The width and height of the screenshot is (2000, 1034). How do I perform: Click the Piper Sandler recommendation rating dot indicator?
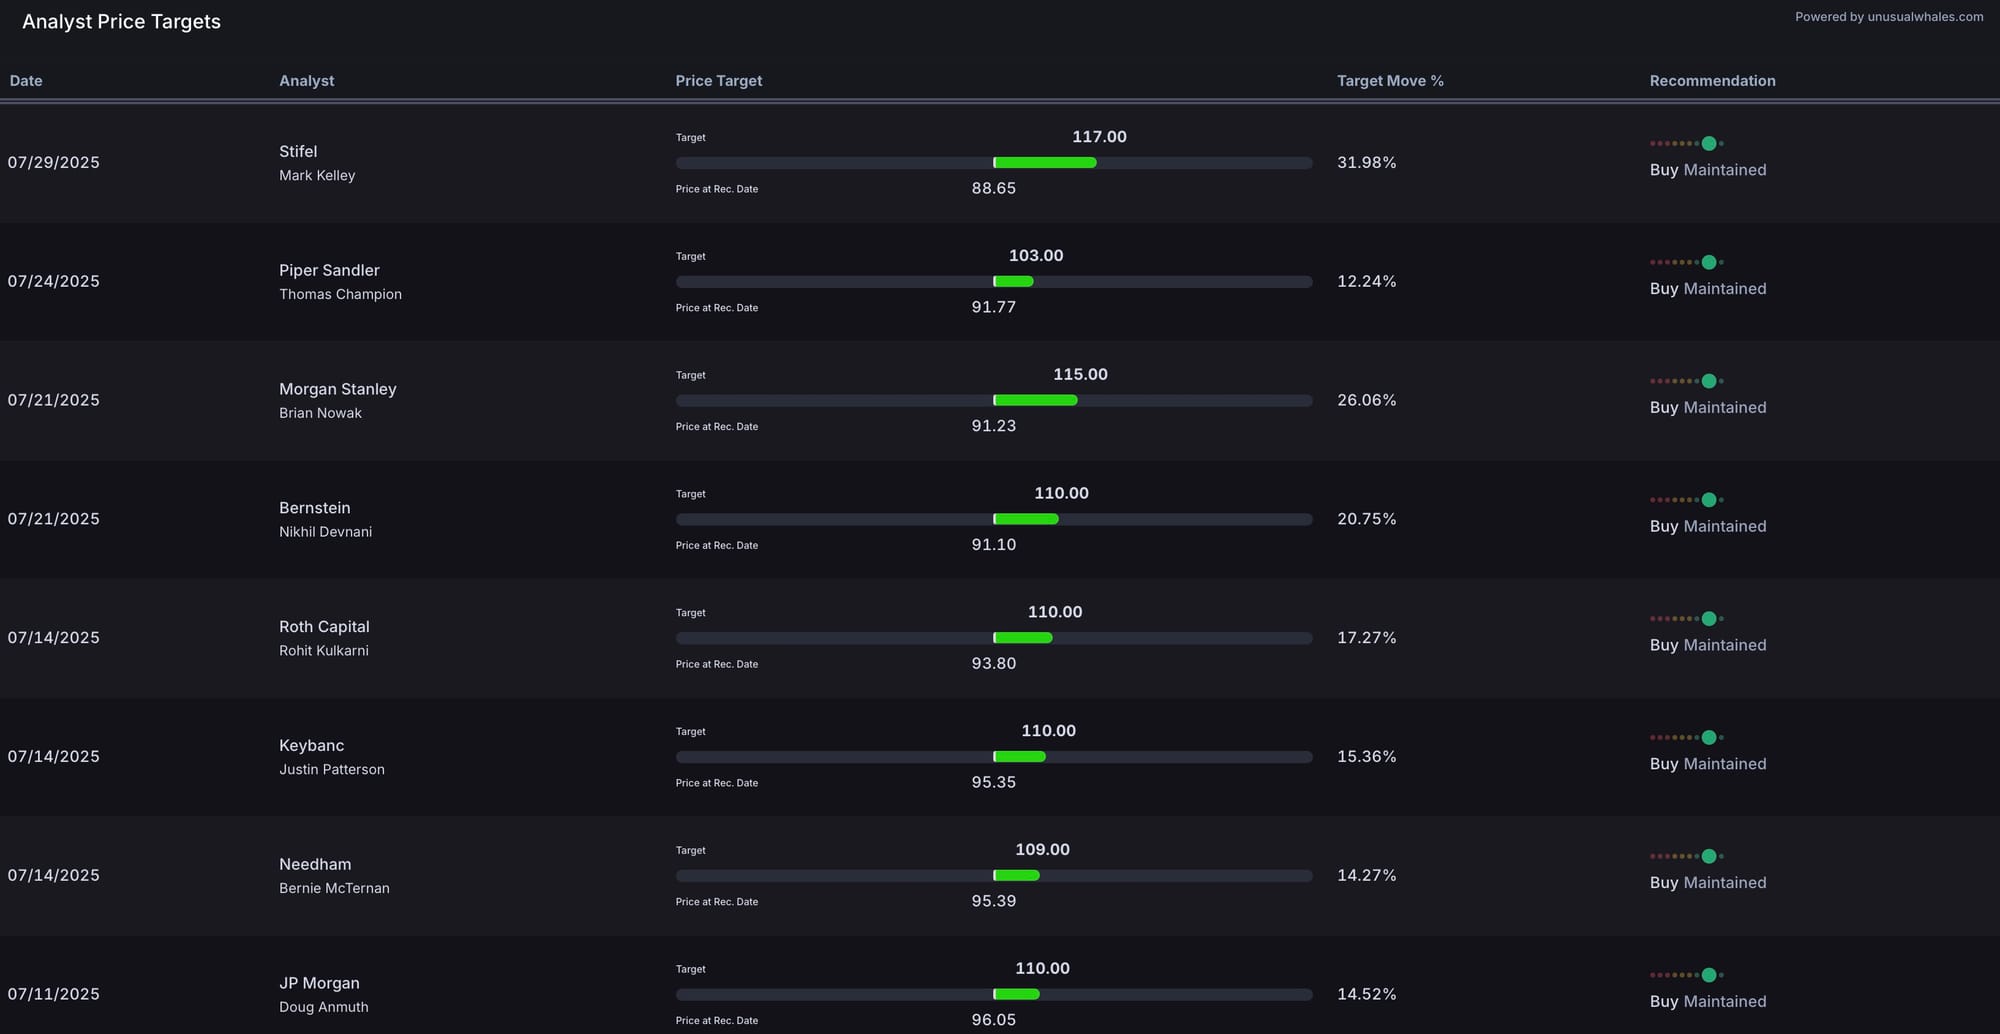coord(1687,262)
